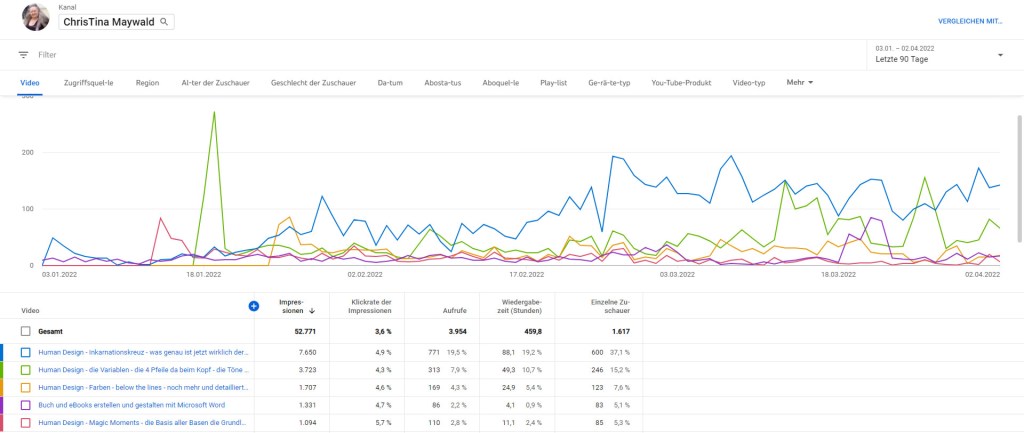The width and height of the screenshot is (1024, 433).
Task: Sort by the Aufrufe column header
Action: click(x=455, y=311)
